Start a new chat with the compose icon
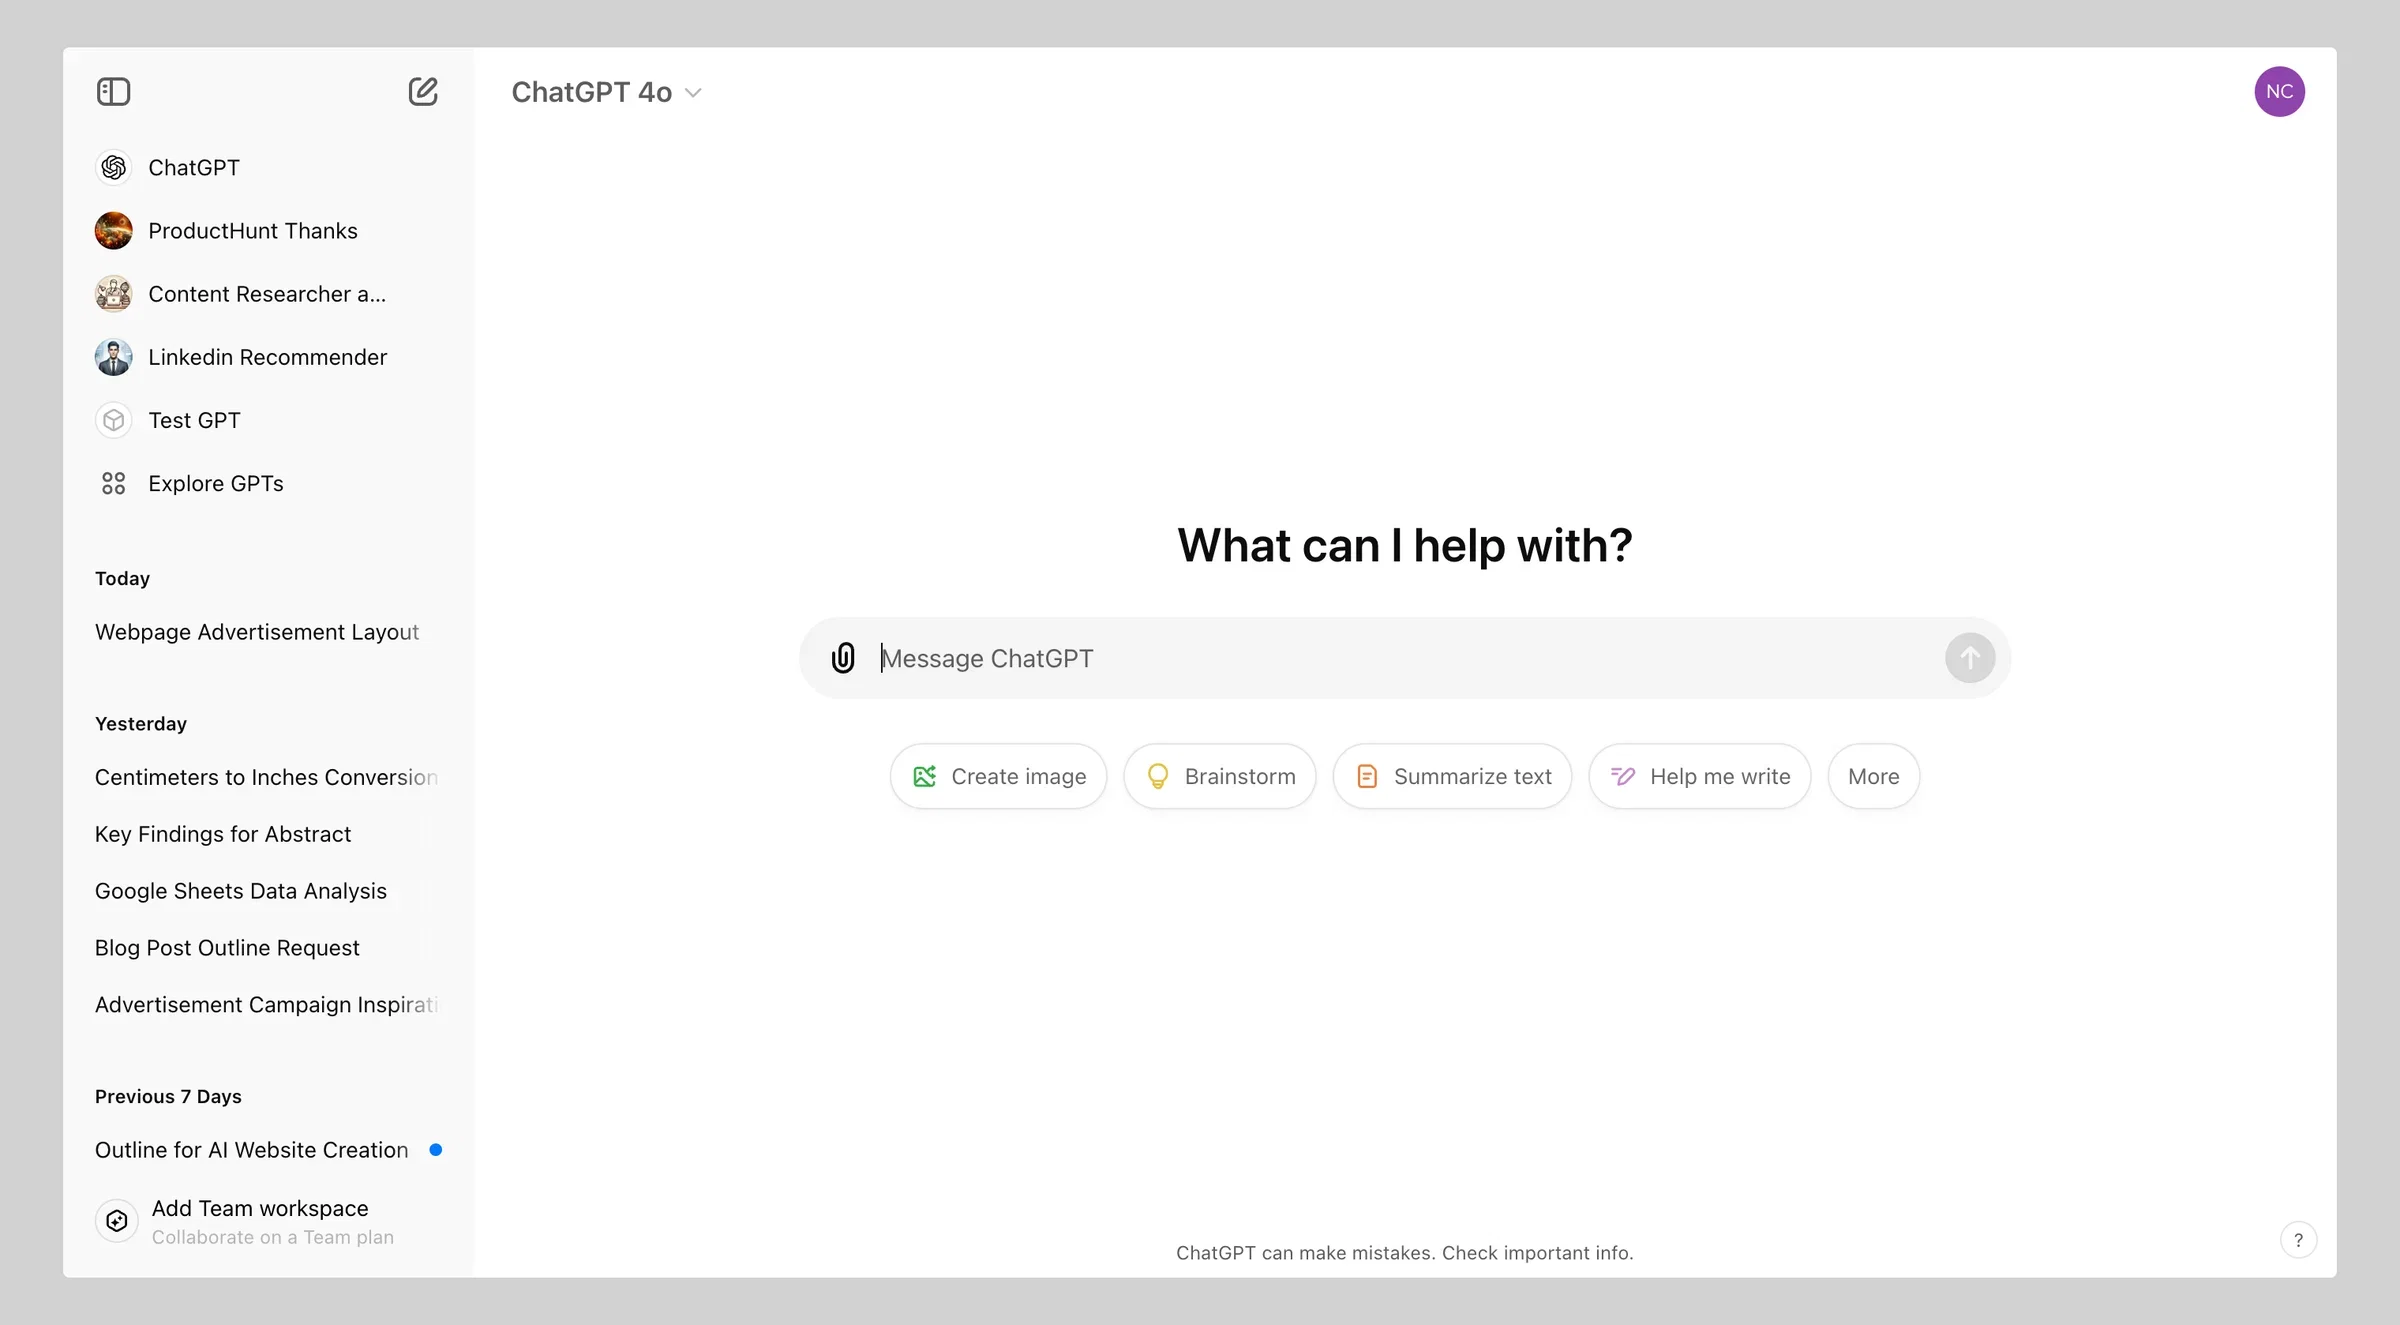 tap(423, 92)
